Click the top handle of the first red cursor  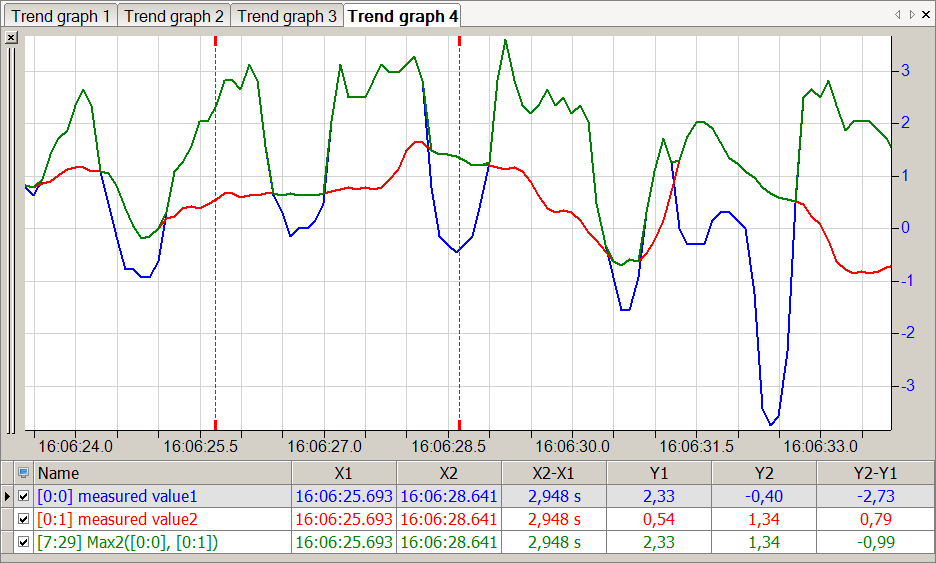215,41
